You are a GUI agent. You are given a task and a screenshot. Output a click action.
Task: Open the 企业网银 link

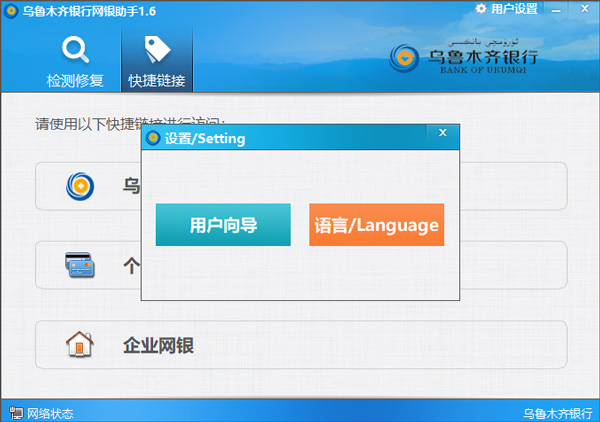point(301,345)
